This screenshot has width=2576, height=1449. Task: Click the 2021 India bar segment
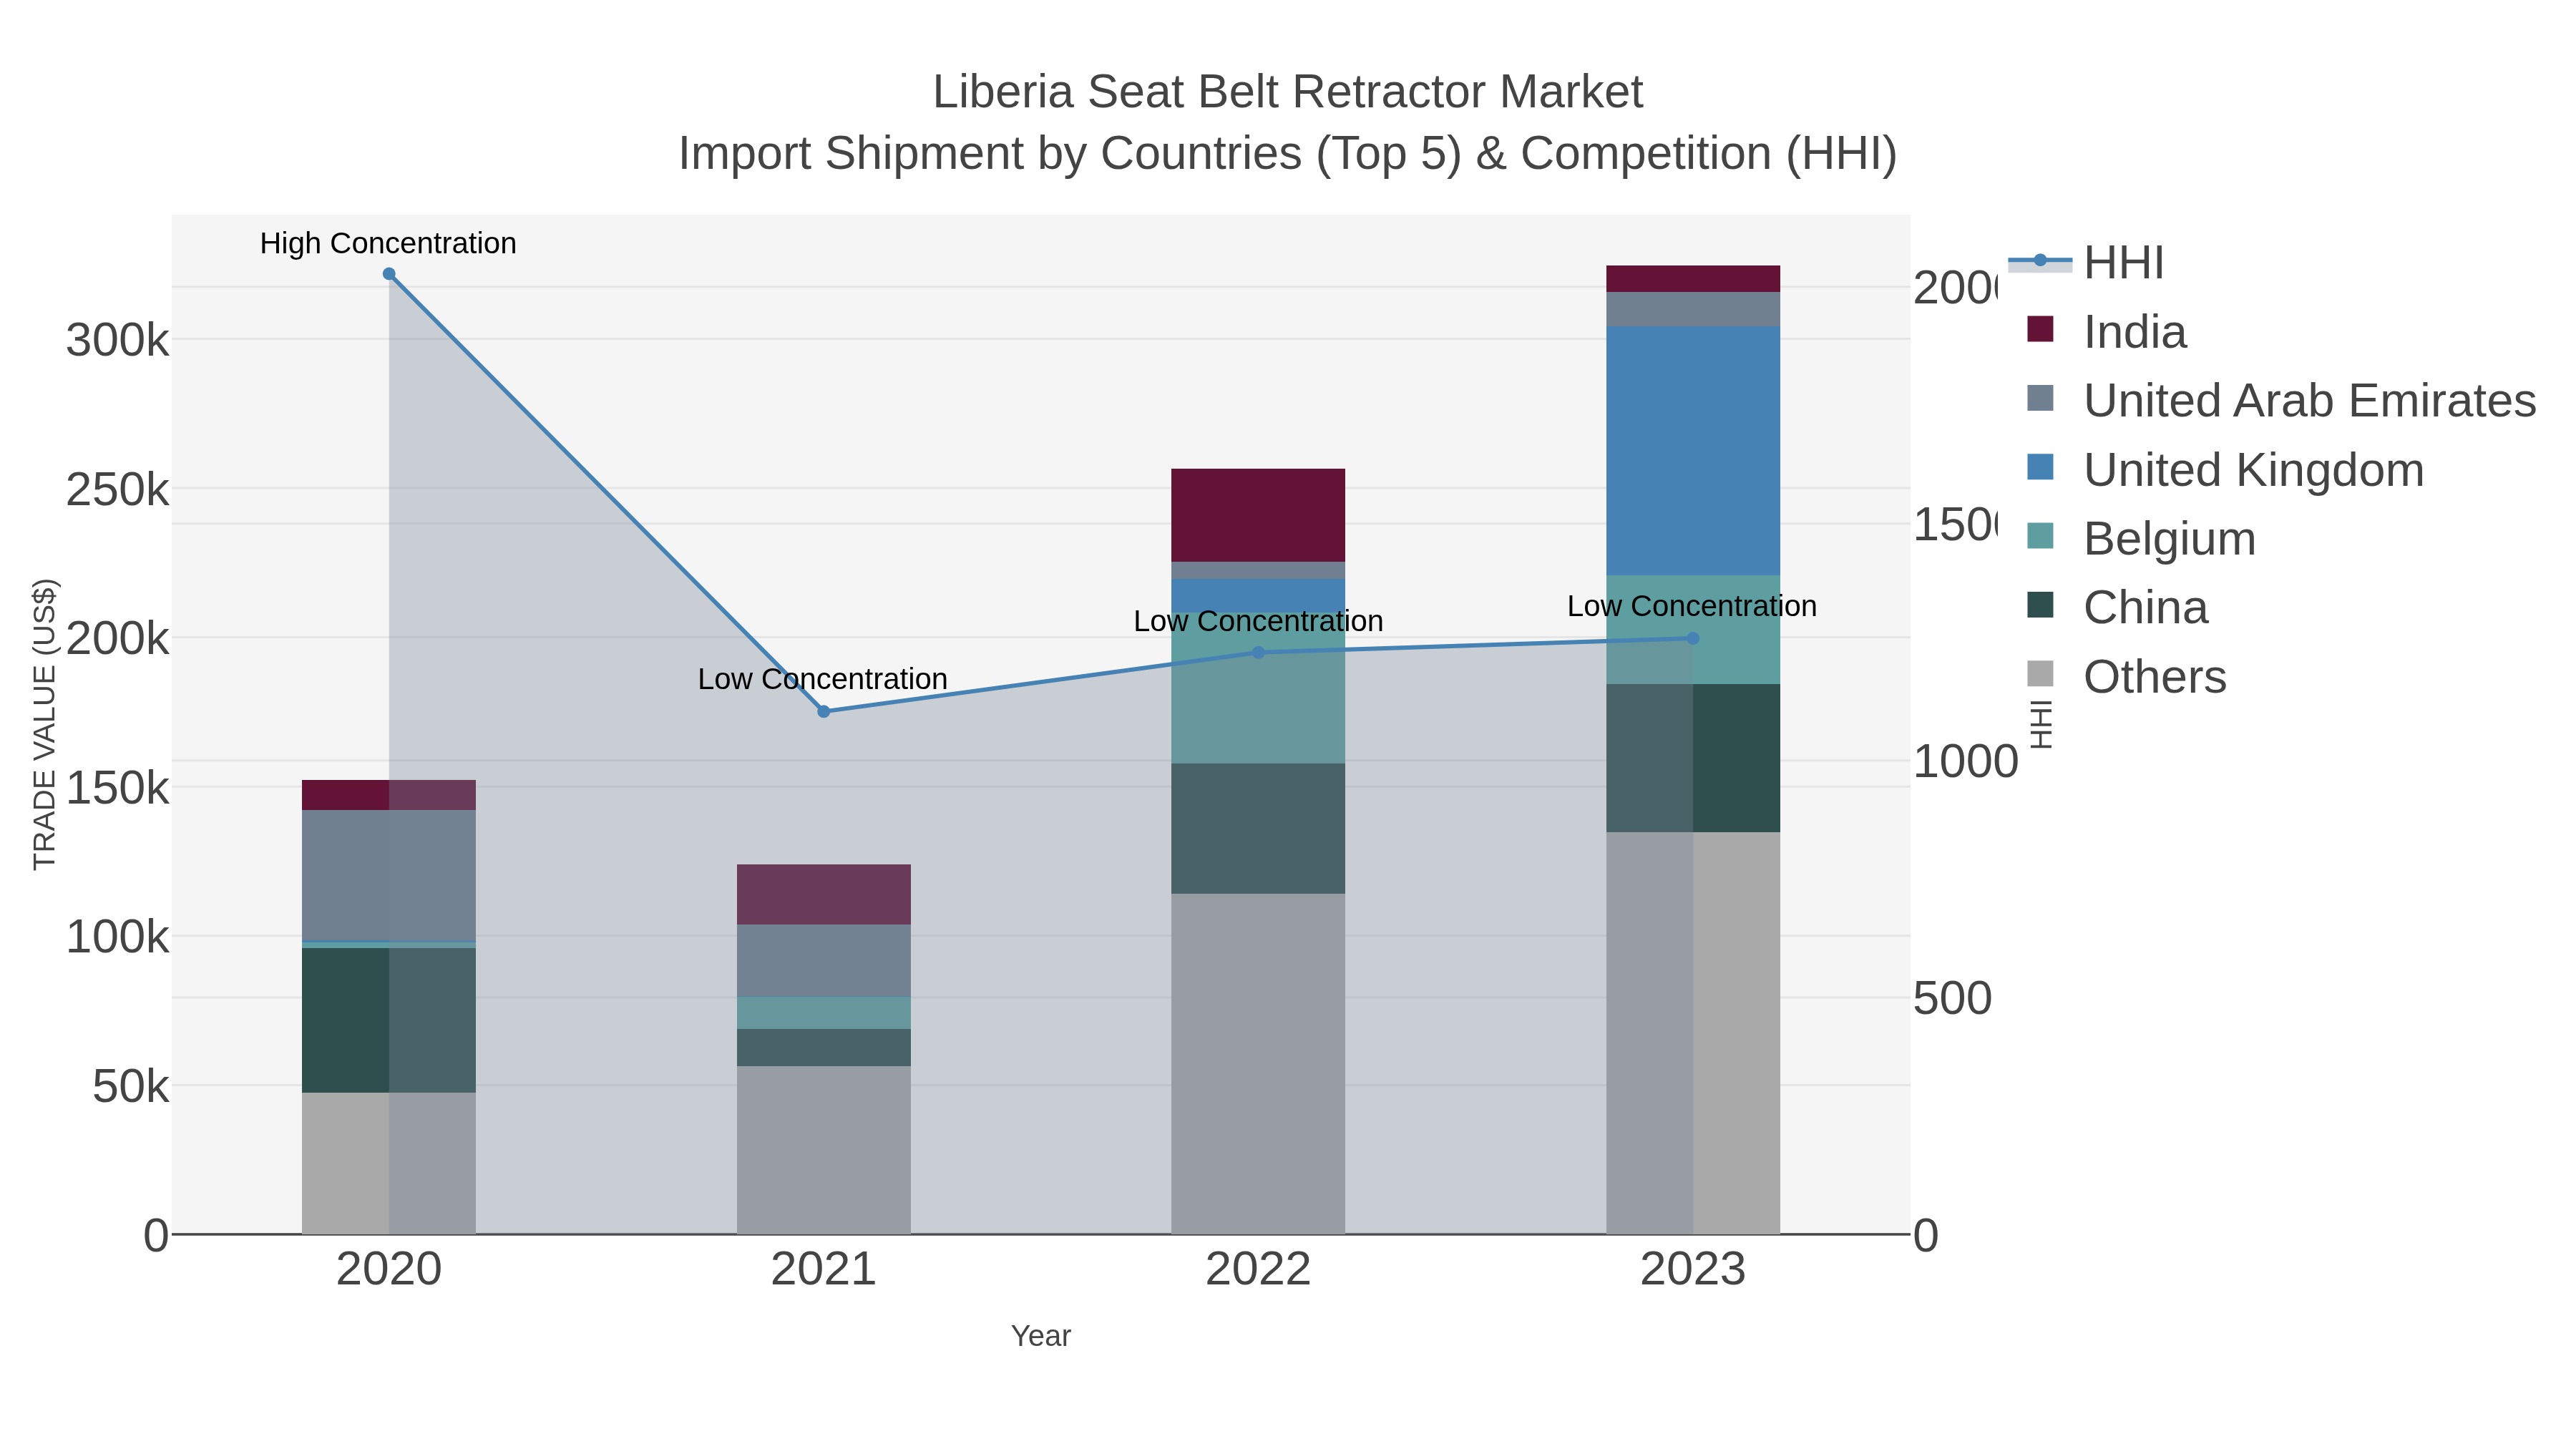point(824,895)
